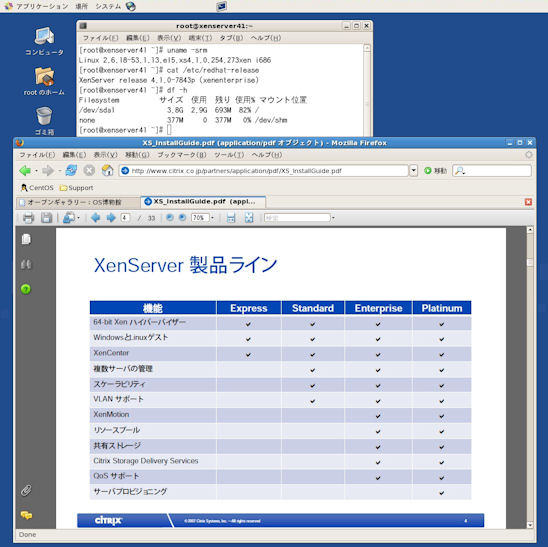The height and width of the screenshot is (547, 548).
Task: Click the PDF page number field
Action: click(125, 218)
